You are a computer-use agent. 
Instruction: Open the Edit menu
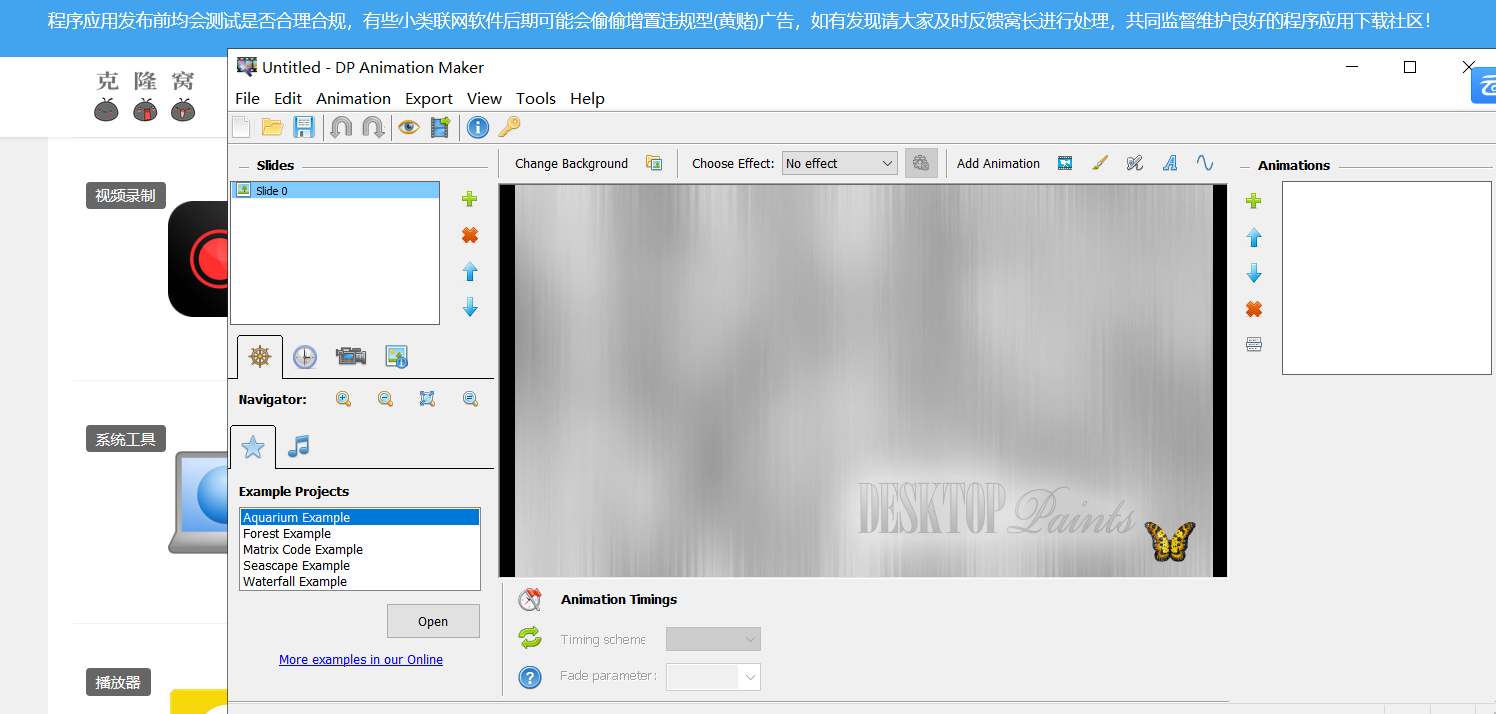[288, 98]
